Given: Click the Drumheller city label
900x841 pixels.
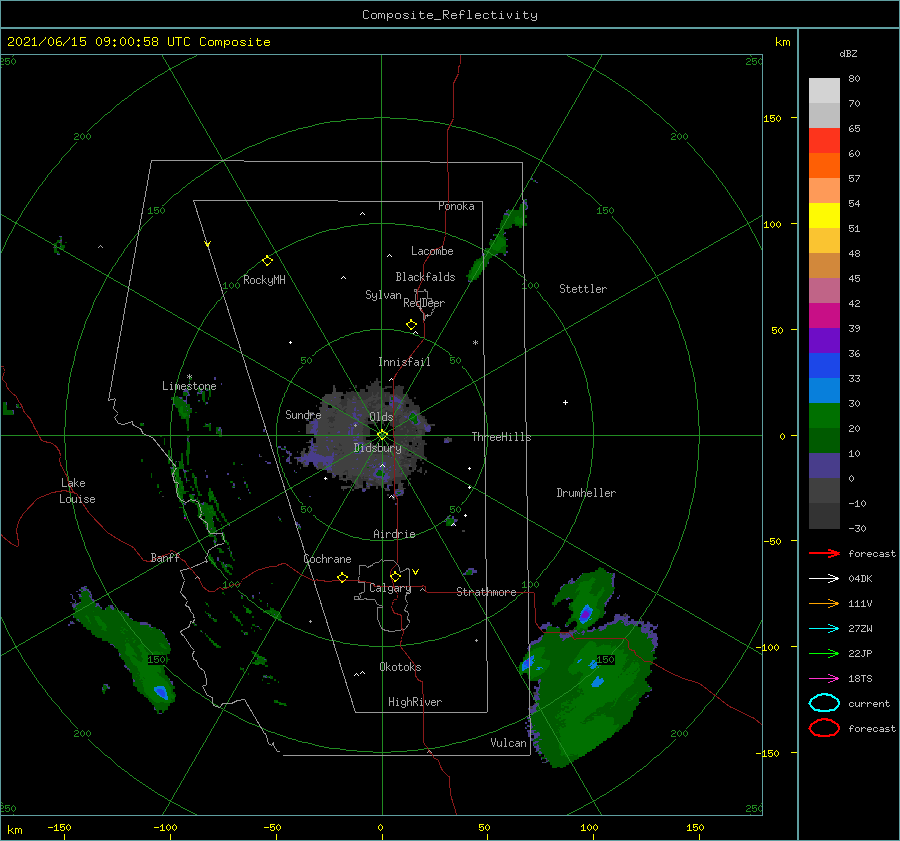Looking at the screenshot, I should [x=586, y=493].
